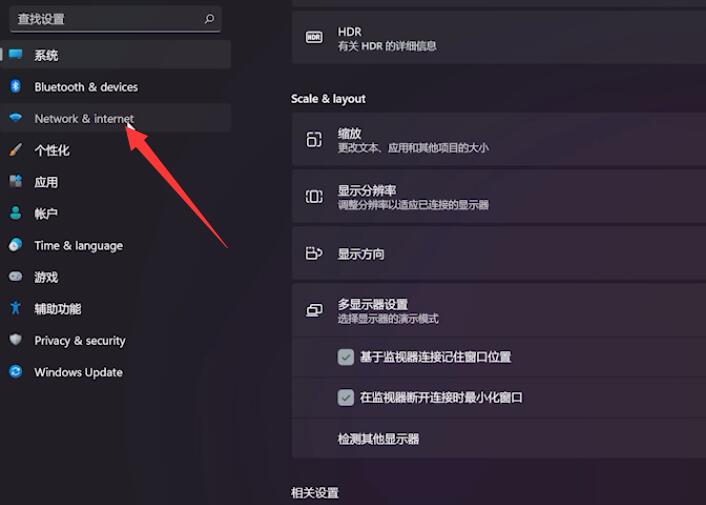Click 更改文本、应用和其他项目的大小 description

[x=413, y=148]
